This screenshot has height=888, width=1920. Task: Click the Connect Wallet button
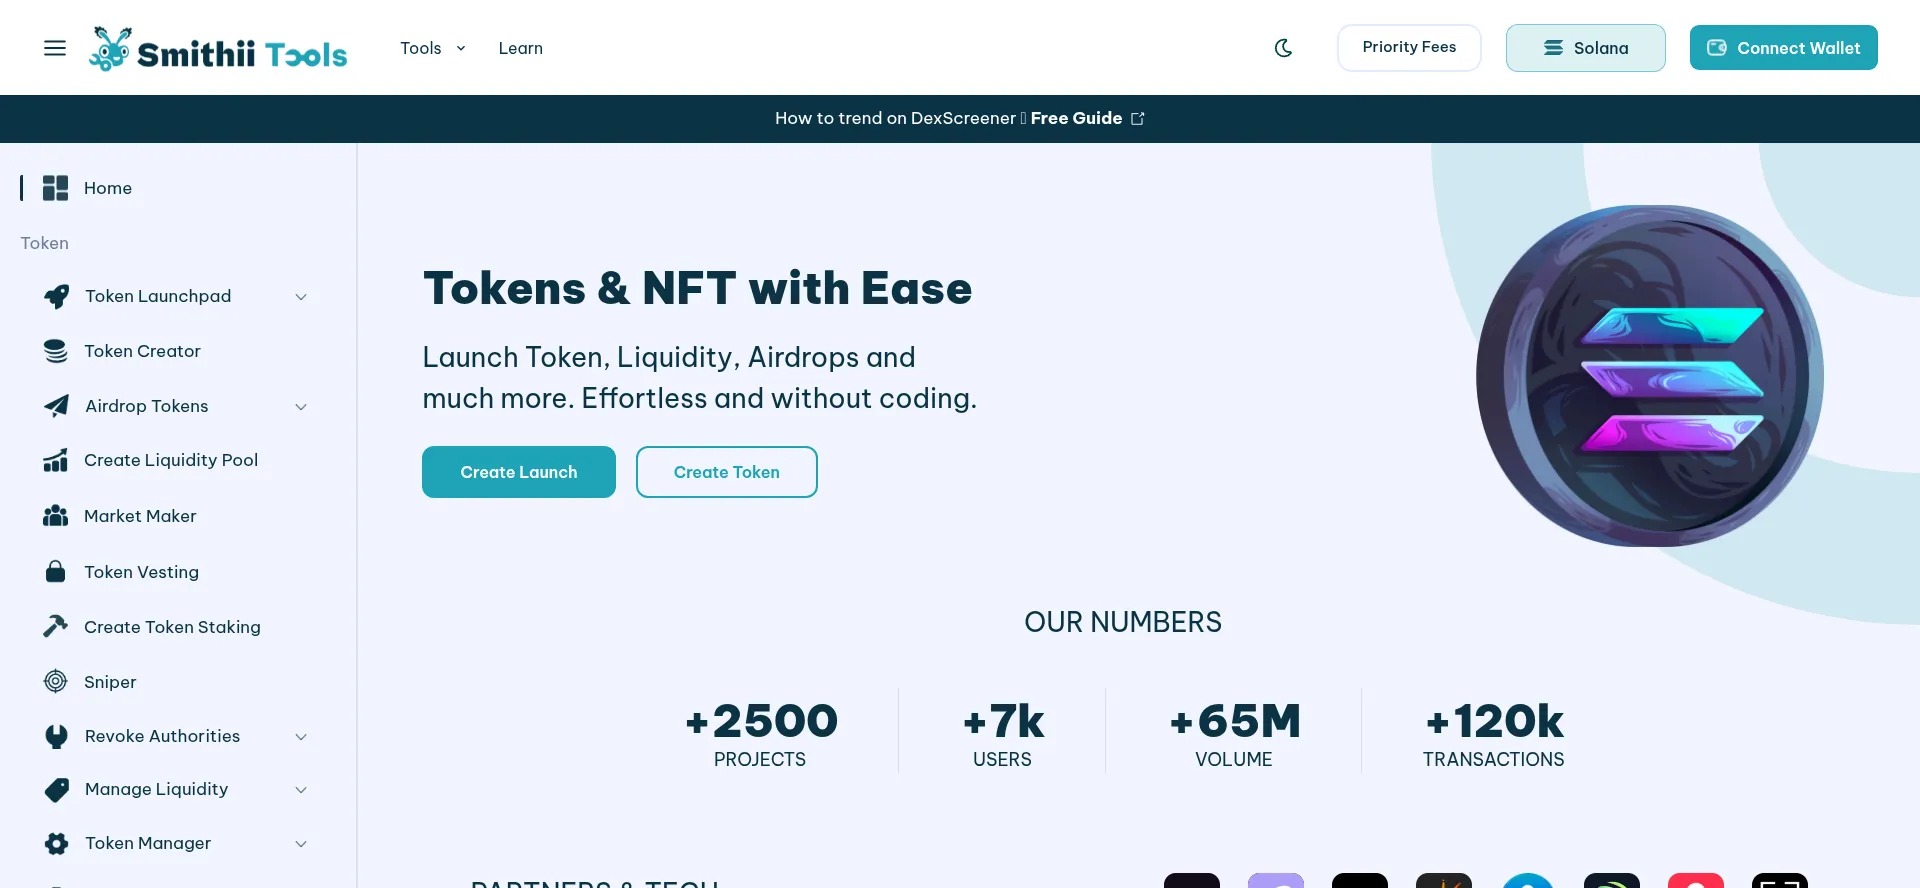[x=1784, y=48]
